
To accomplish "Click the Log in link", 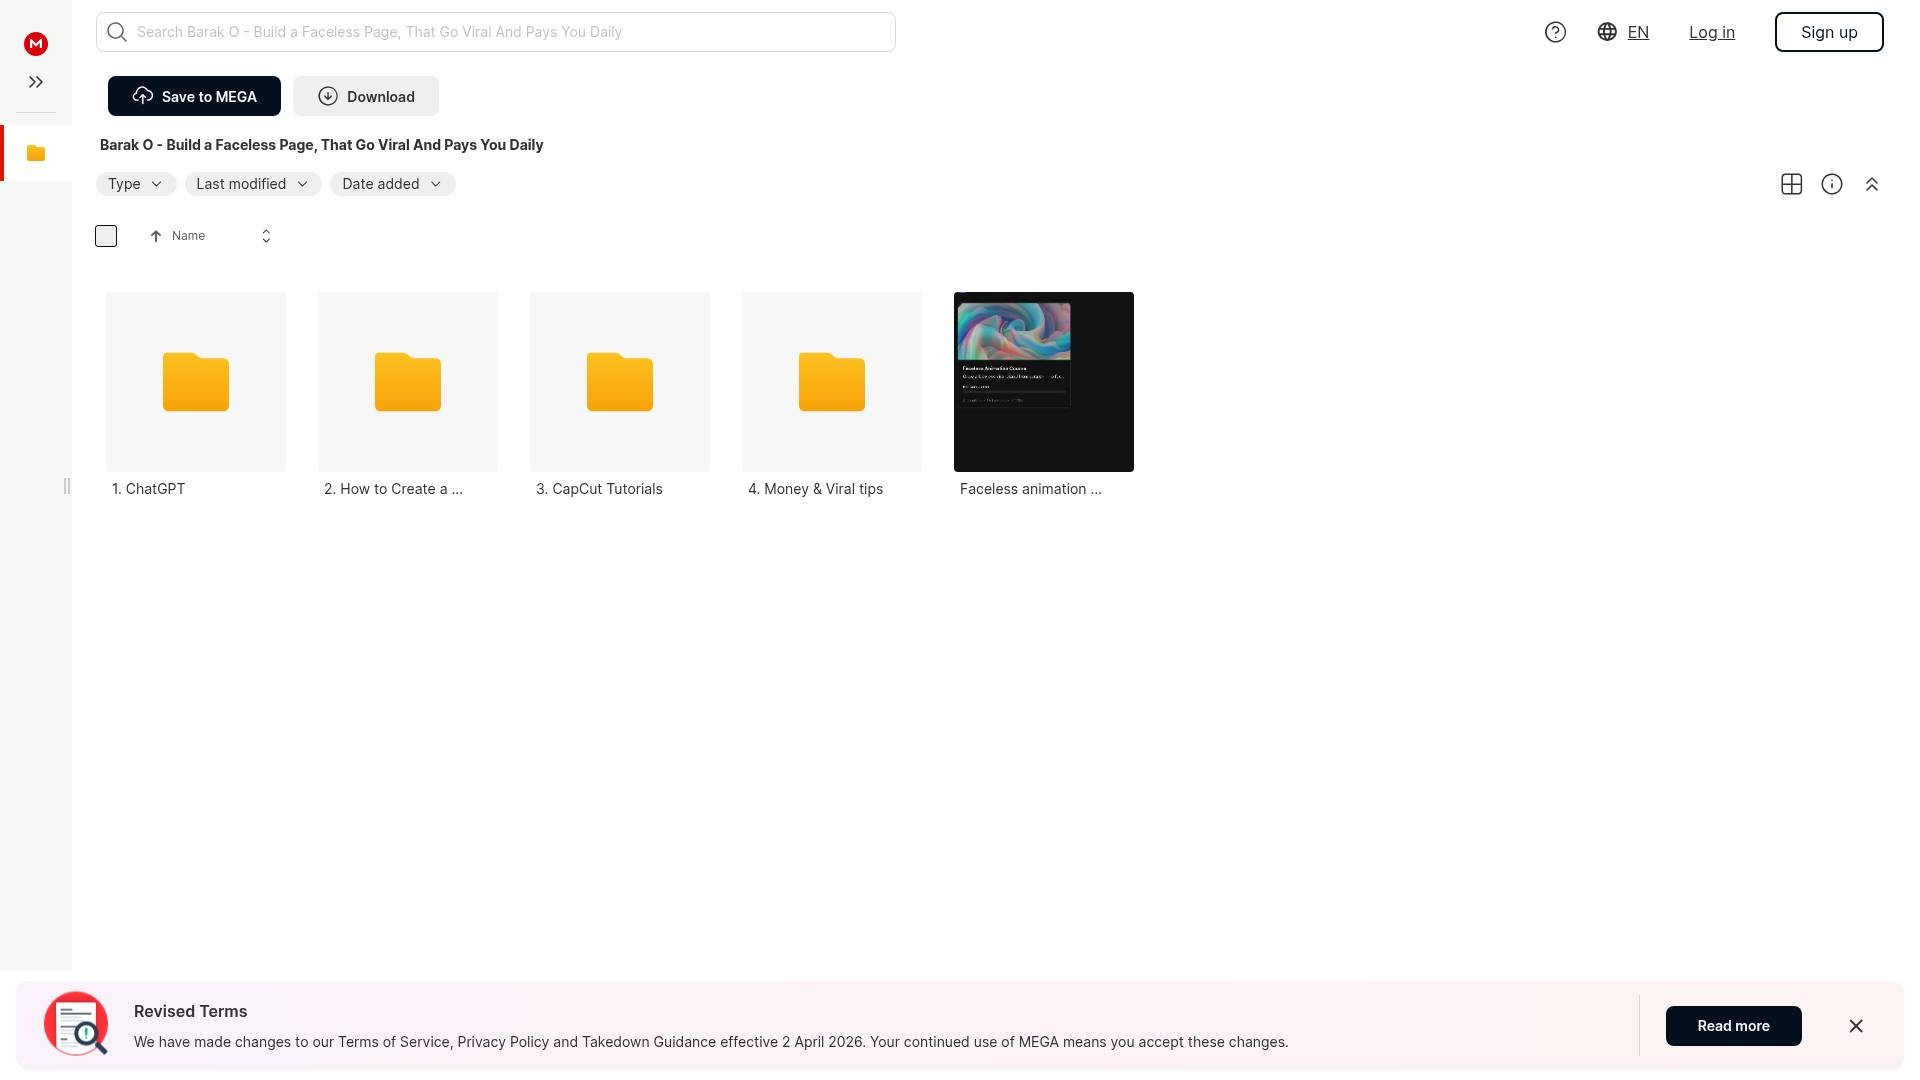I will (x=1711, y=32).
